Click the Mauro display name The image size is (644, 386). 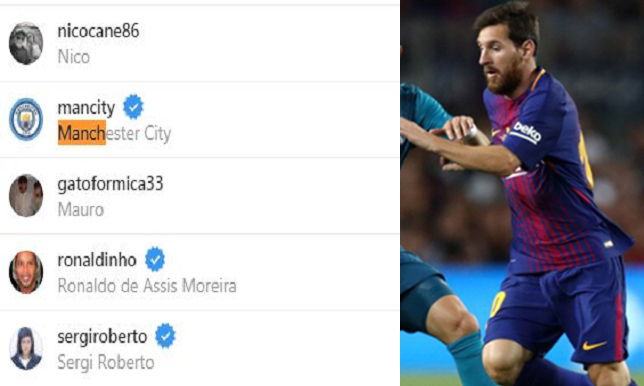click(x=80, y=209)
